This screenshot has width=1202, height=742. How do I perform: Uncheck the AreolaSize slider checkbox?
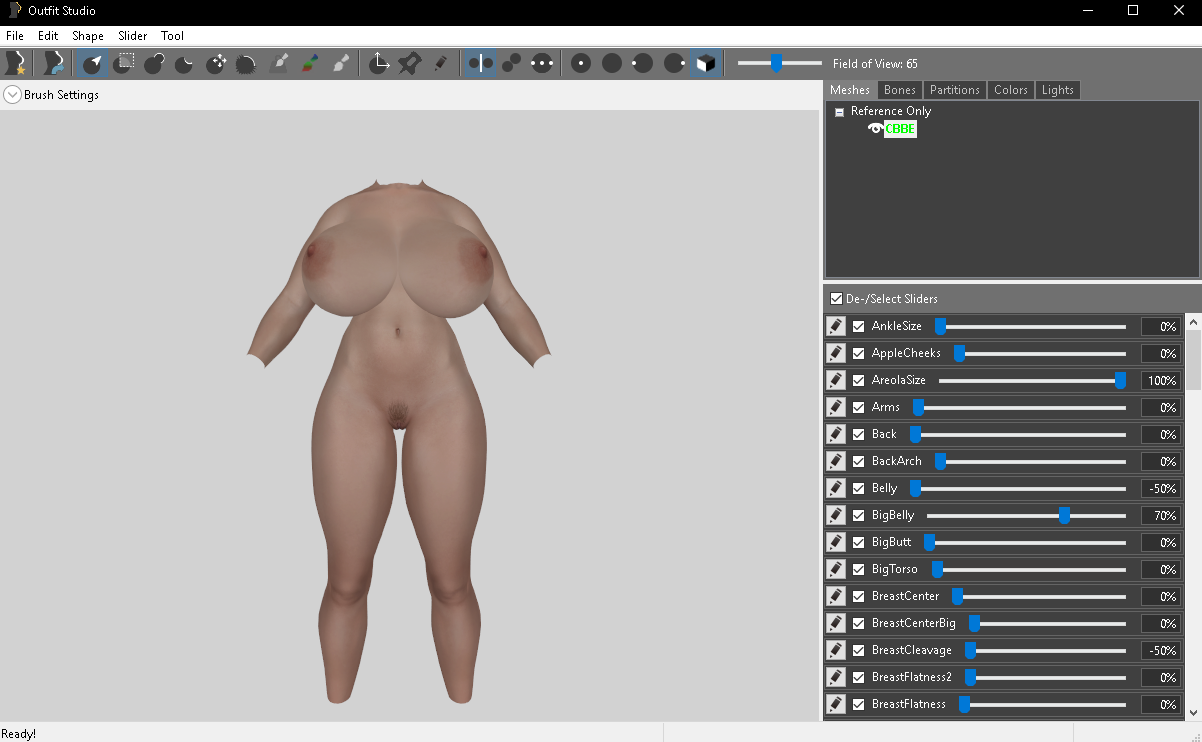click(x=858, y=381)
